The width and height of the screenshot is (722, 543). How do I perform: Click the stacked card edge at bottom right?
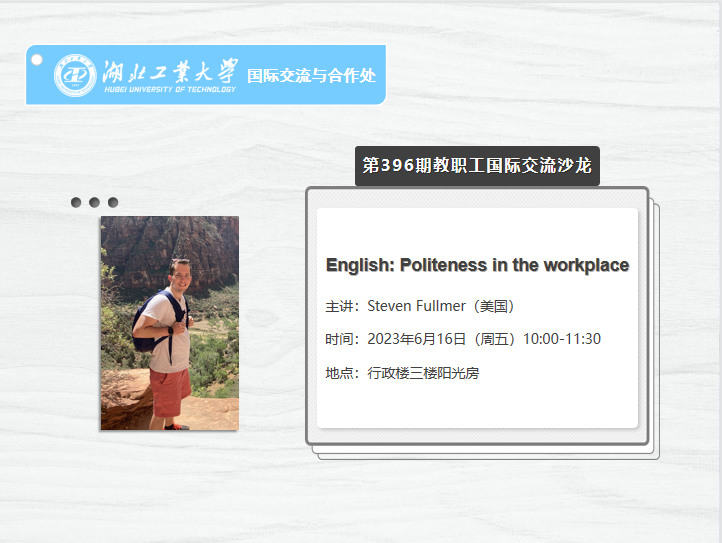click(x=657, y=452)
